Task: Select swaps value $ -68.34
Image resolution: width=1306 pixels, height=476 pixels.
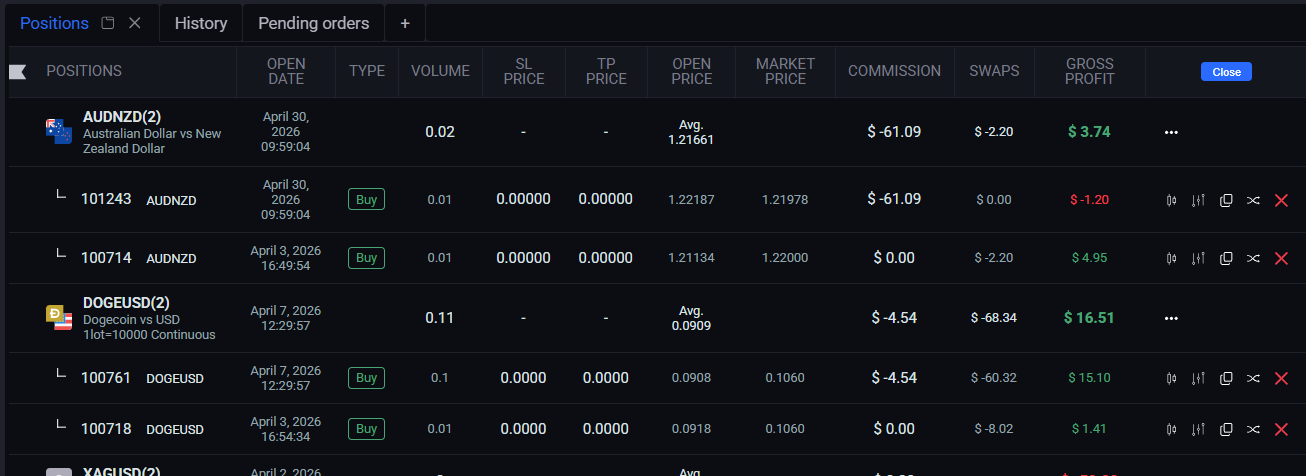Action: tap(994, 318)
